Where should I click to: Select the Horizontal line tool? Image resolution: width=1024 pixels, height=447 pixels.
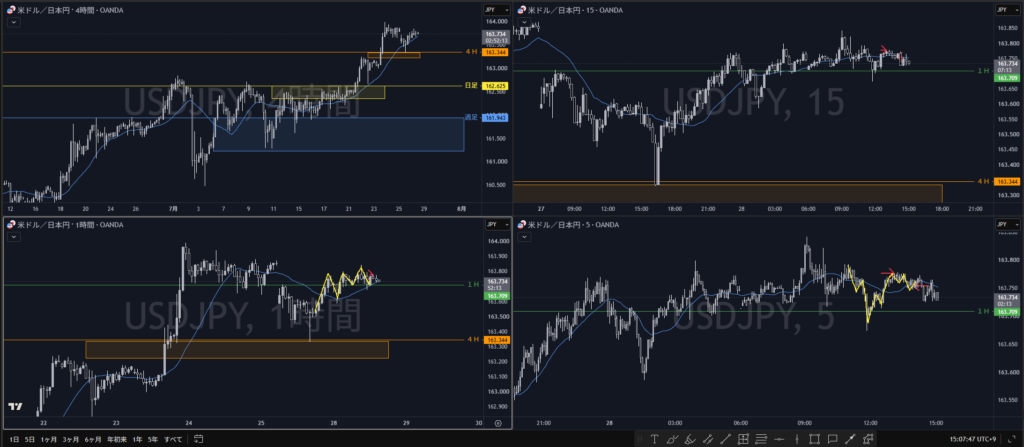(779, 439)
